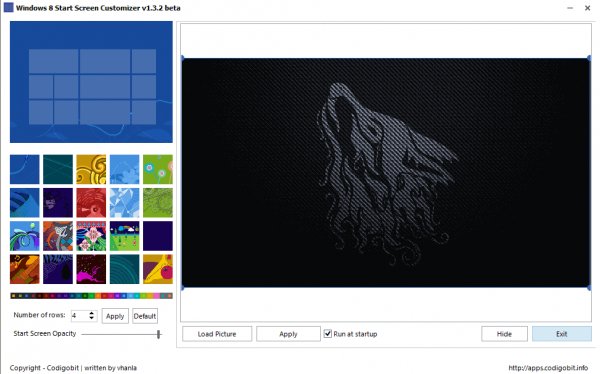600x374 pixels.
Task: Apply the loaded wolf picture
Action: coord(288,334)
